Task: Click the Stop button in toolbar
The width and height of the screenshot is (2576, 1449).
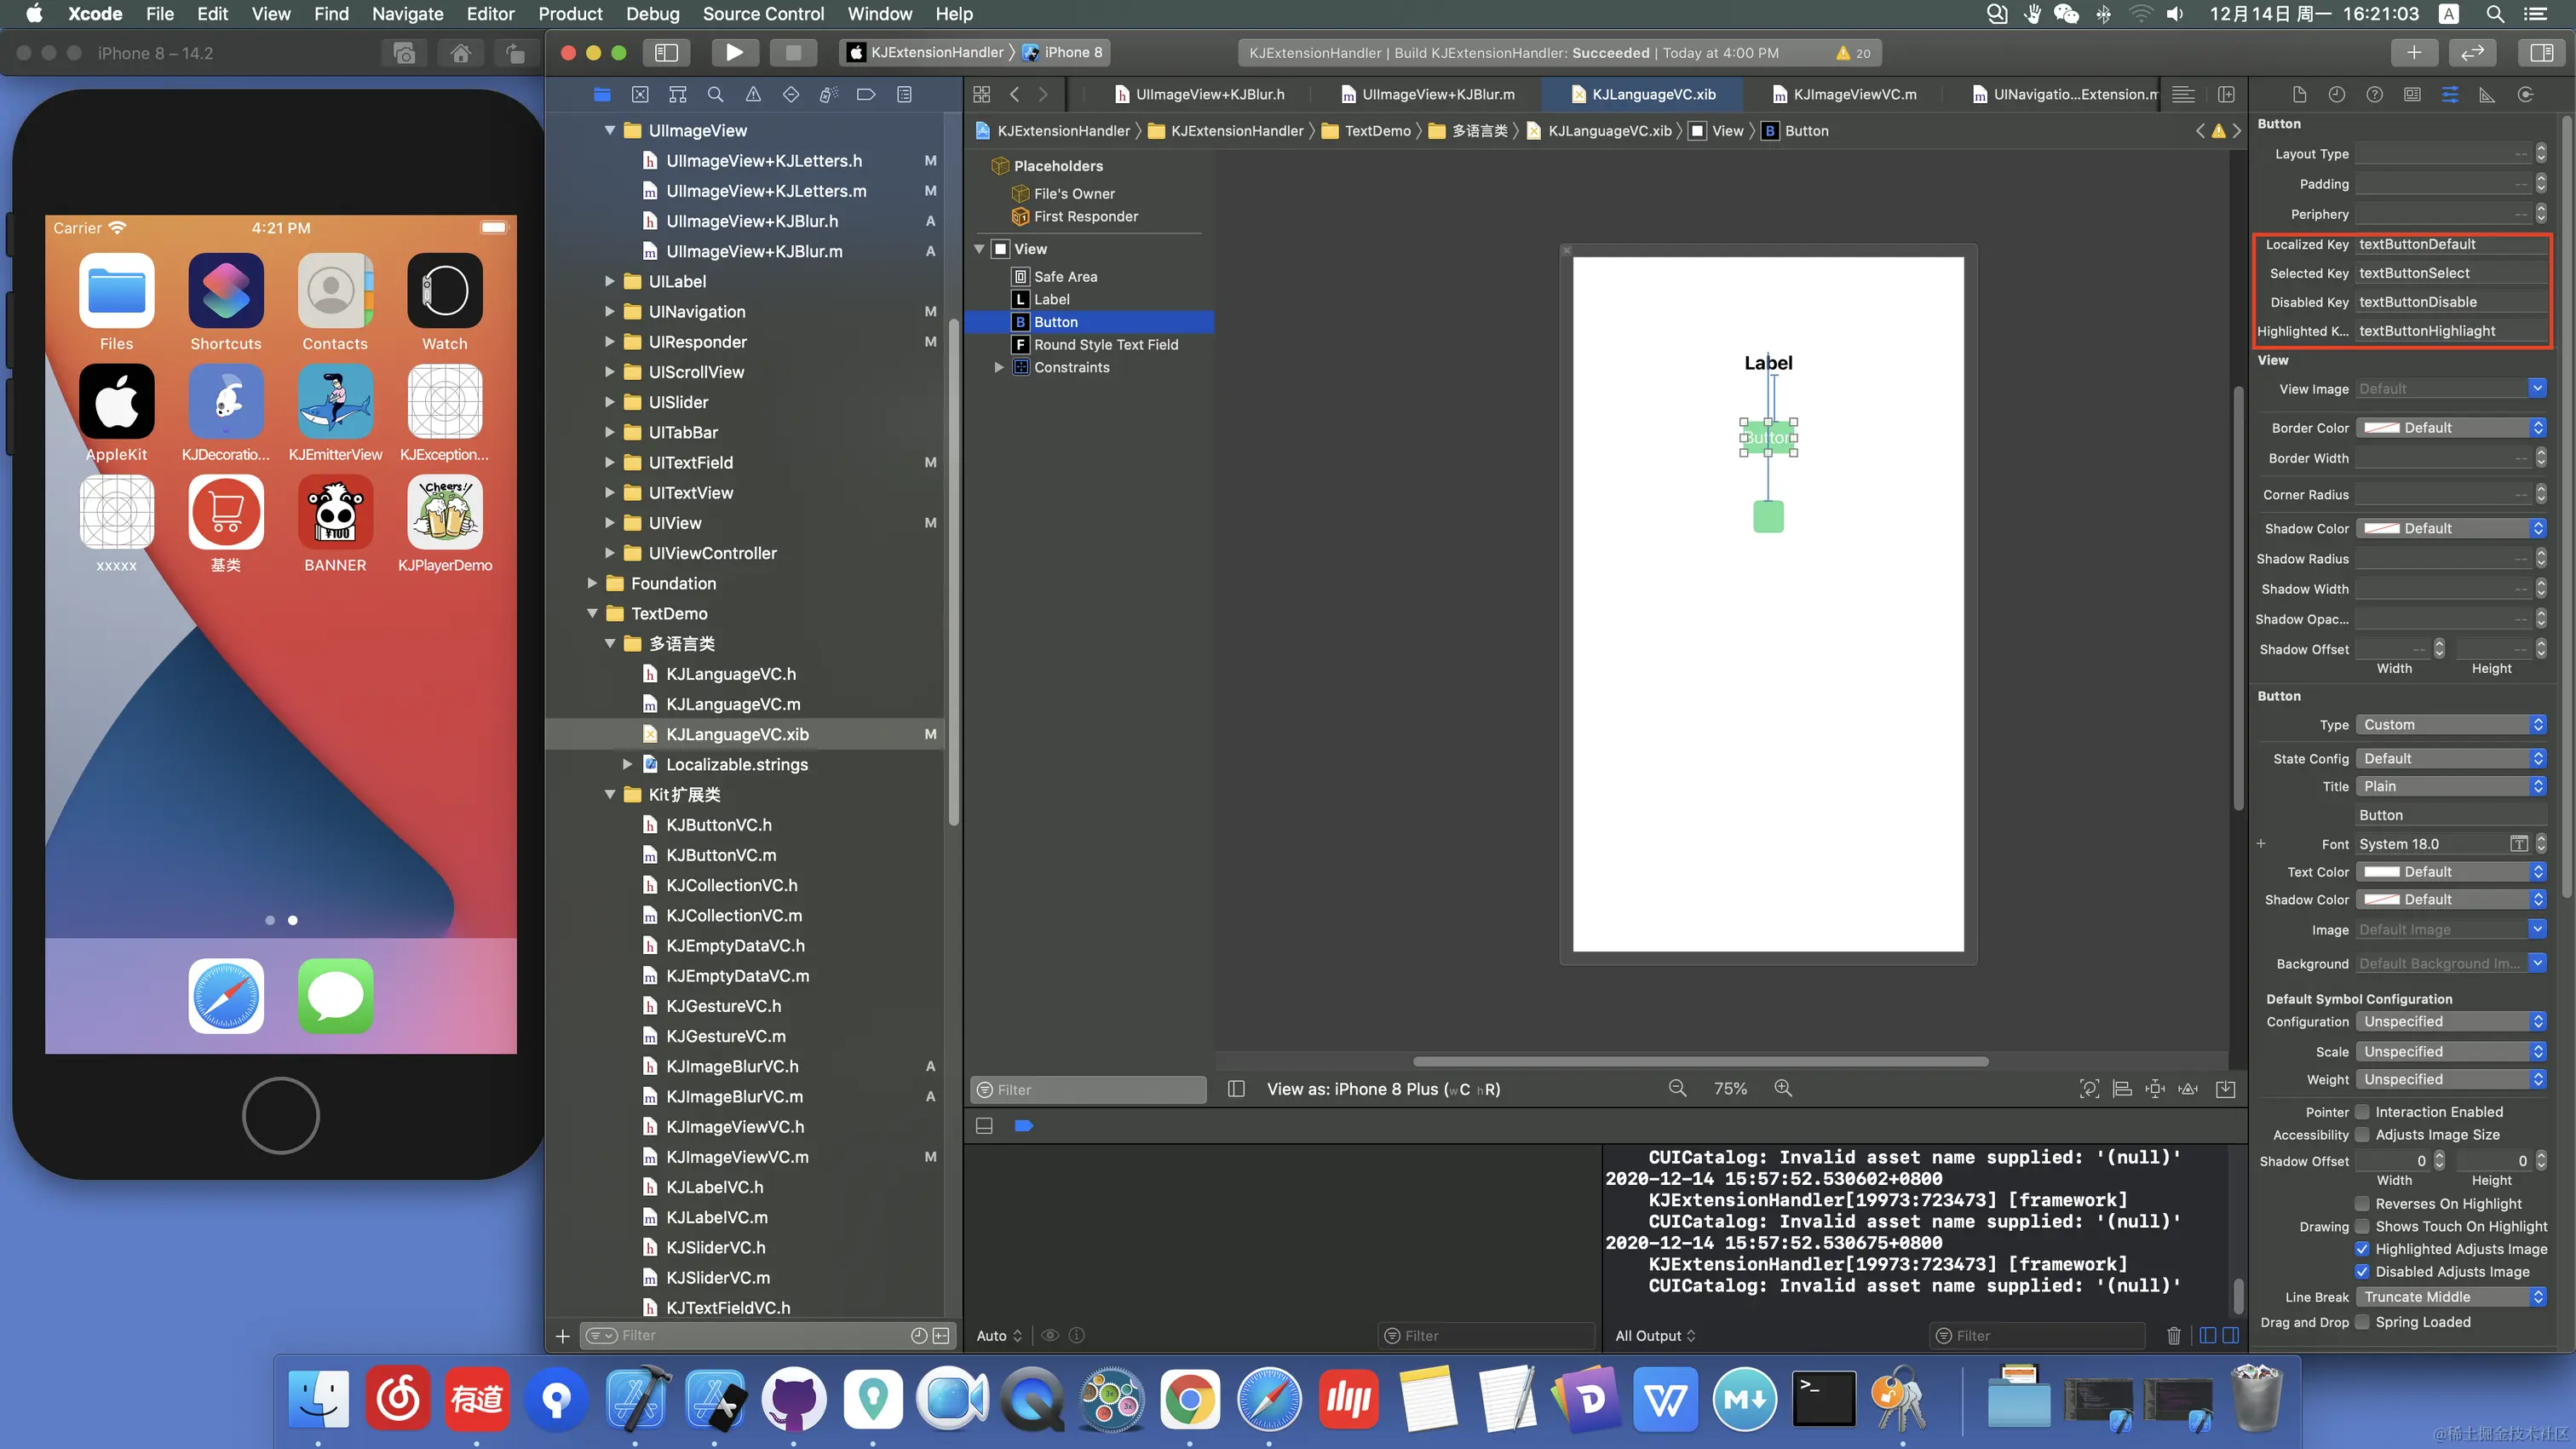Action: click(793, 53)
